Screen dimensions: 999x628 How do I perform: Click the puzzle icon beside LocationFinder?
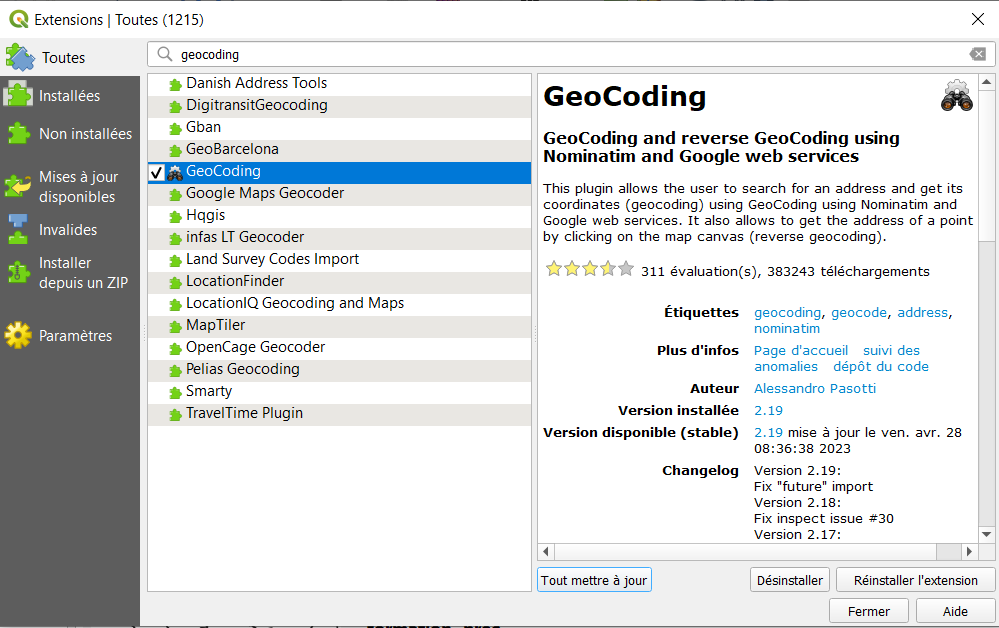[175, 283]
